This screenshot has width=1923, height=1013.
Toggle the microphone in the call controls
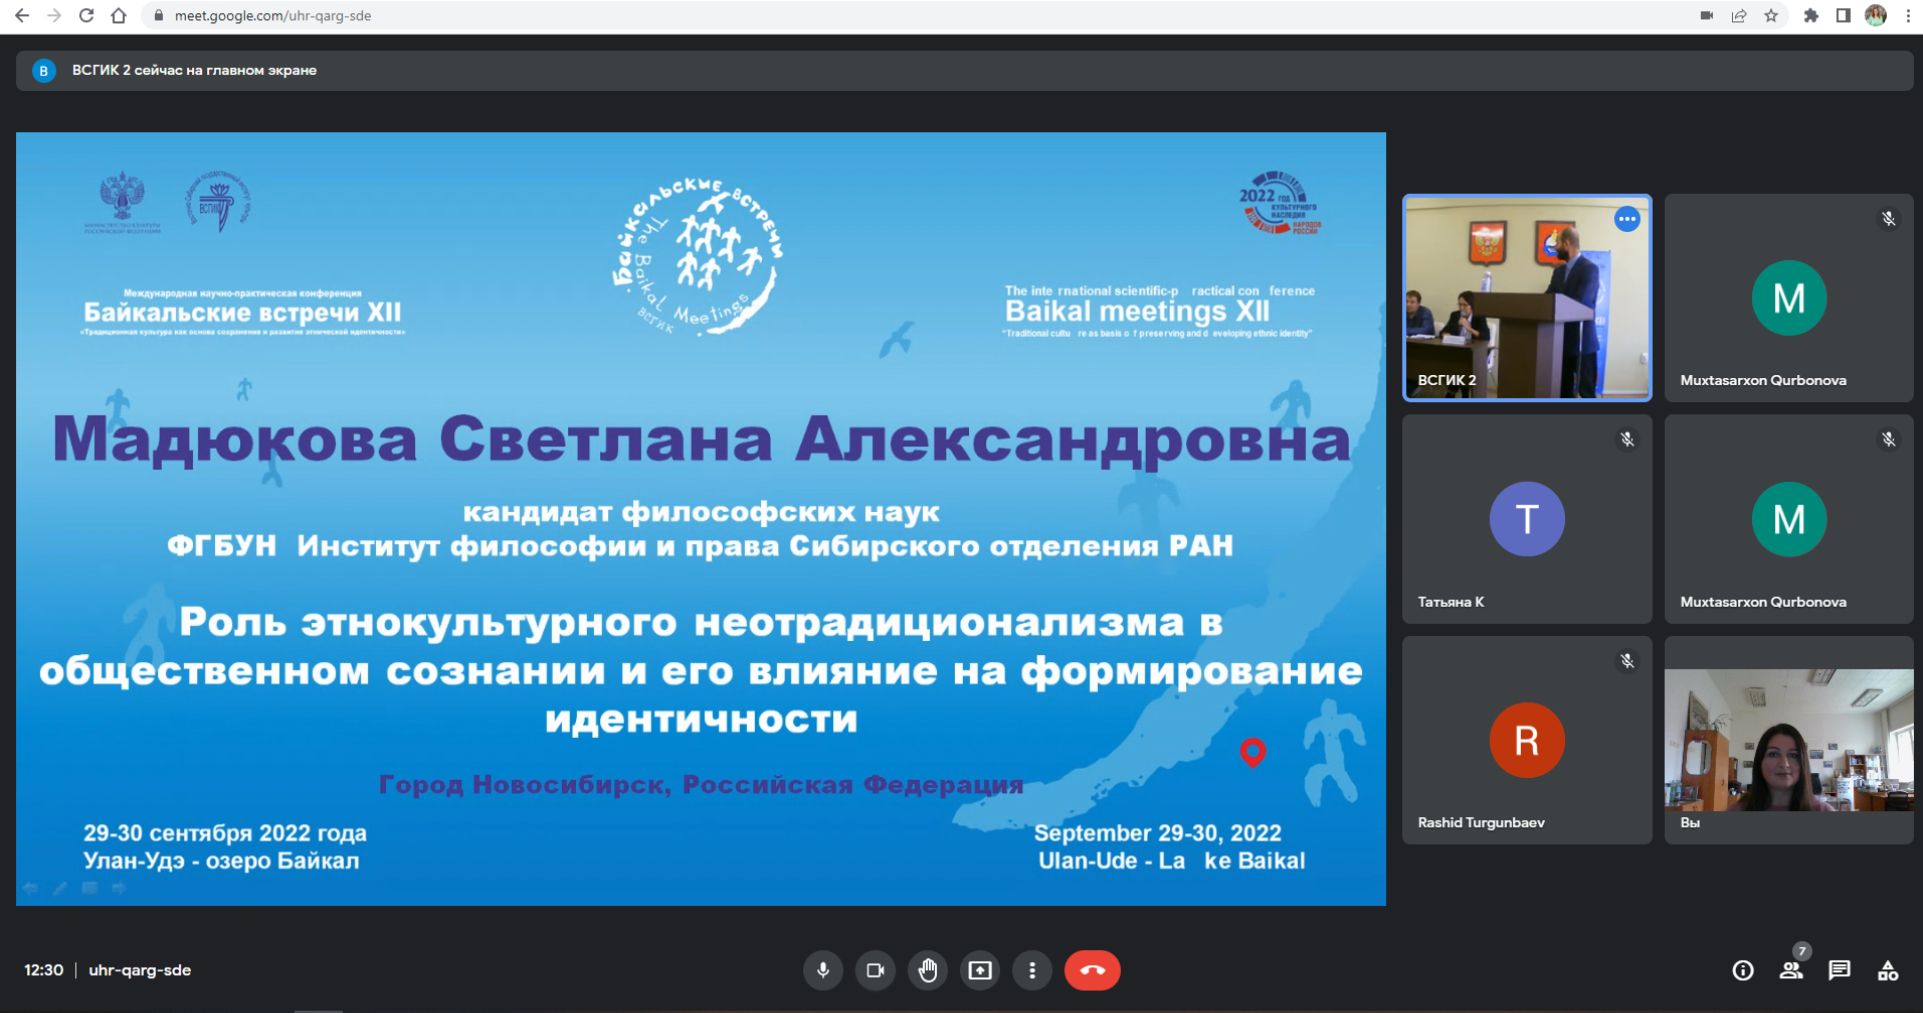point(822,970)
